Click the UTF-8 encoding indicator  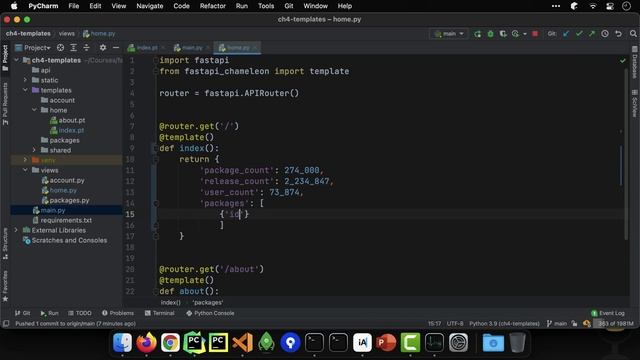click(x=455, y=324)
